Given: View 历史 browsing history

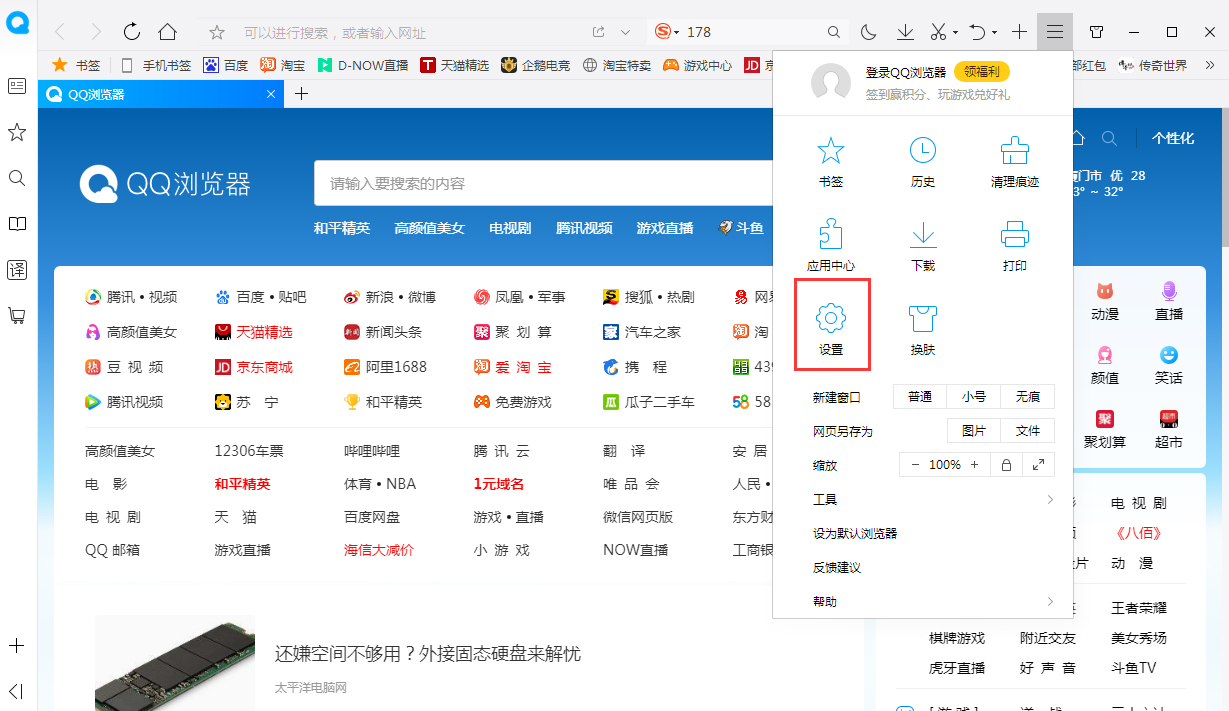Looking at the screenshot, I should pyautogui.click(x=921, y=162).
